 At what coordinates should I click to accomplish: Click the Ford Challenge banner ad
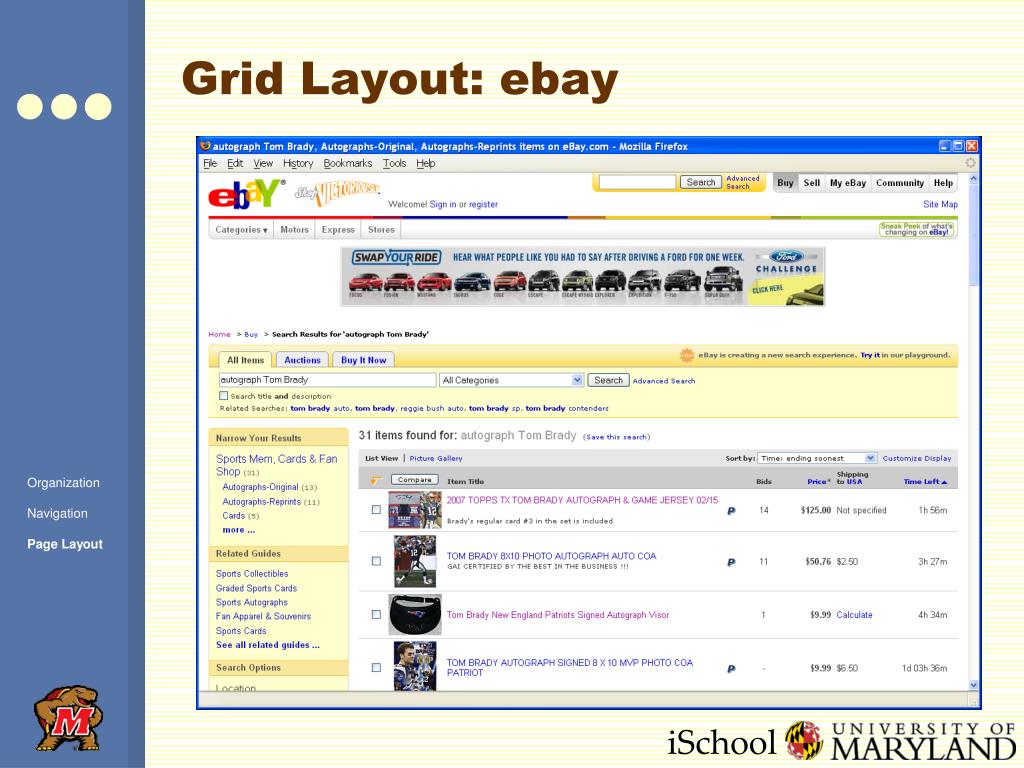pyautogui.click(x=583, y=276)
